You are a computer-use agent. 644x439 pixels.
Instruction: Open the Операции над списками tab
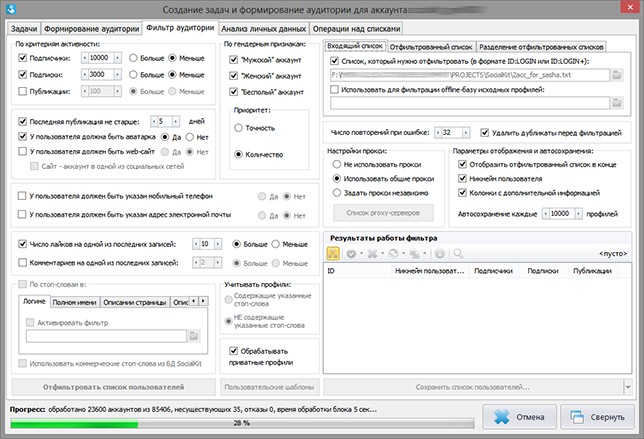tap(356, 29)
